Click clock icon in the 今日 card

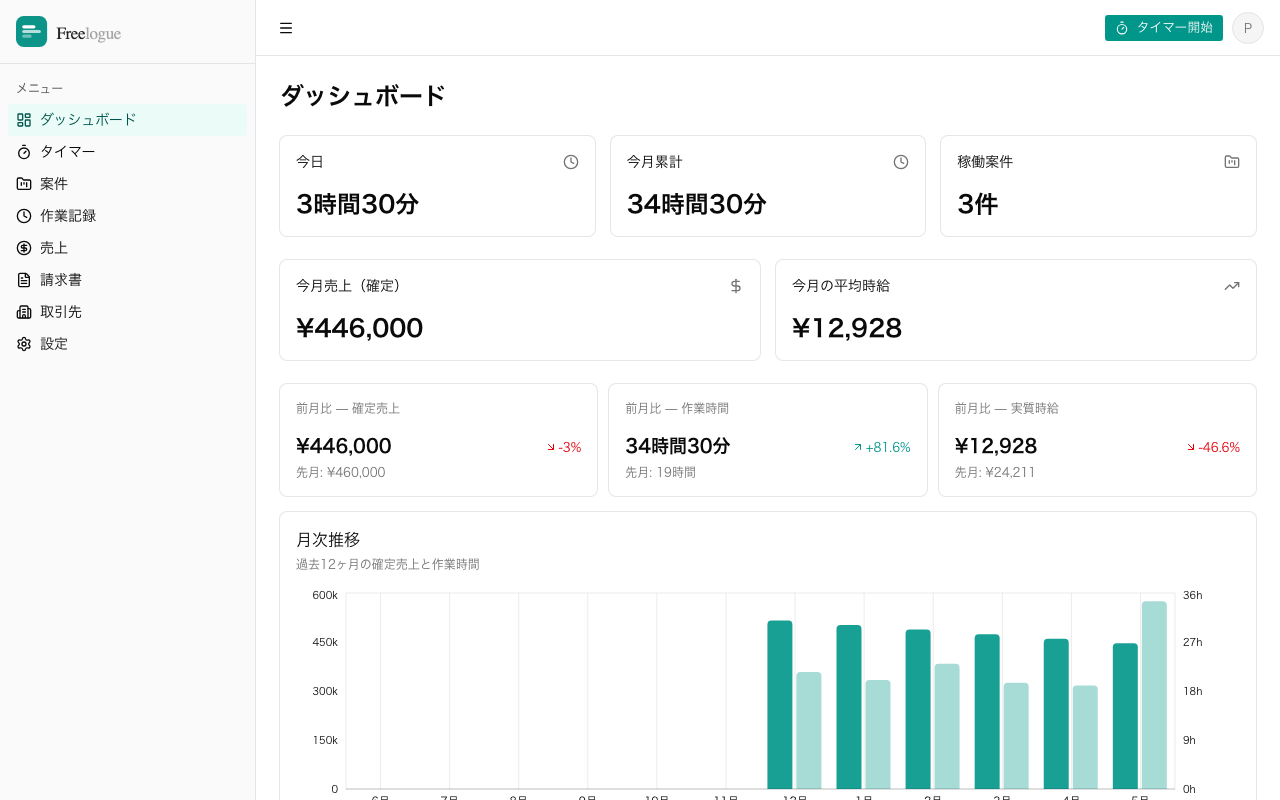point(571,162)
